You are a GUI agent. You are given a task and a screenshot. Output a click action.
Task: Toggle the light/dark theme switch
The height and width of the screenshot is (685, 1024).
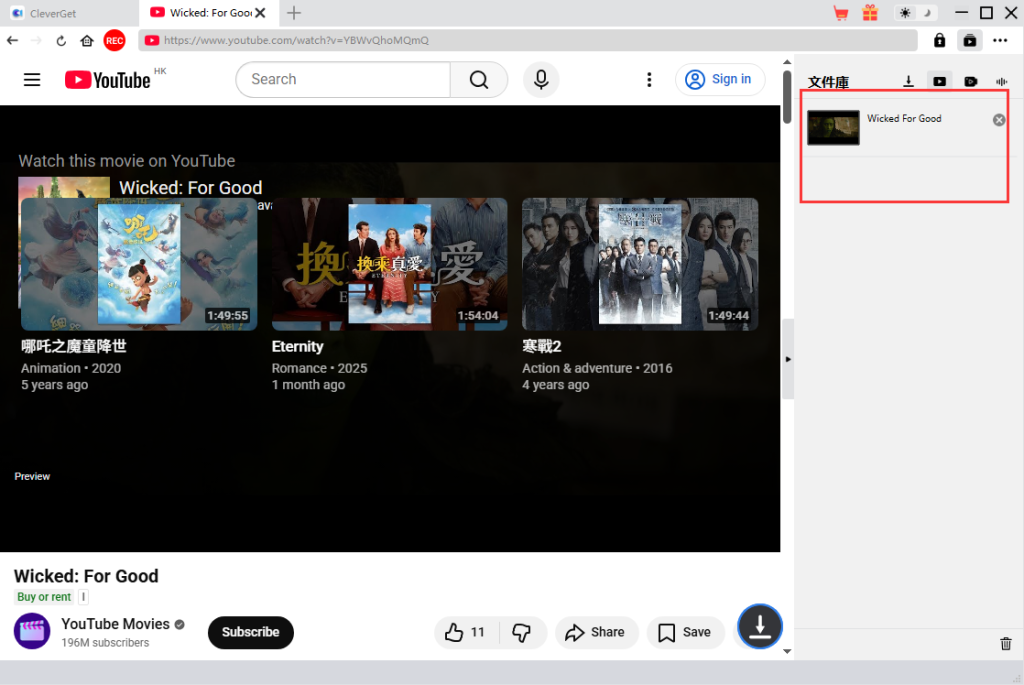coord(916,13)
